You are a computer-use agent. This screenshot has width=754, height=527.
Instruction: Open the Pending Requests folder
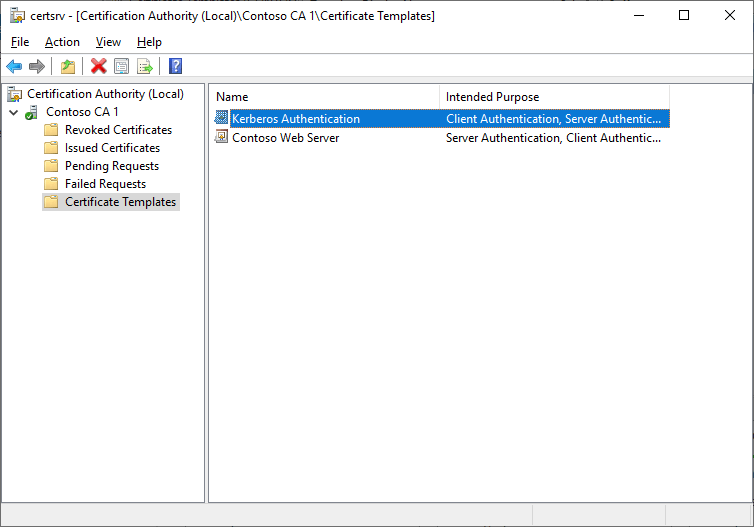(x=112, y=166)
